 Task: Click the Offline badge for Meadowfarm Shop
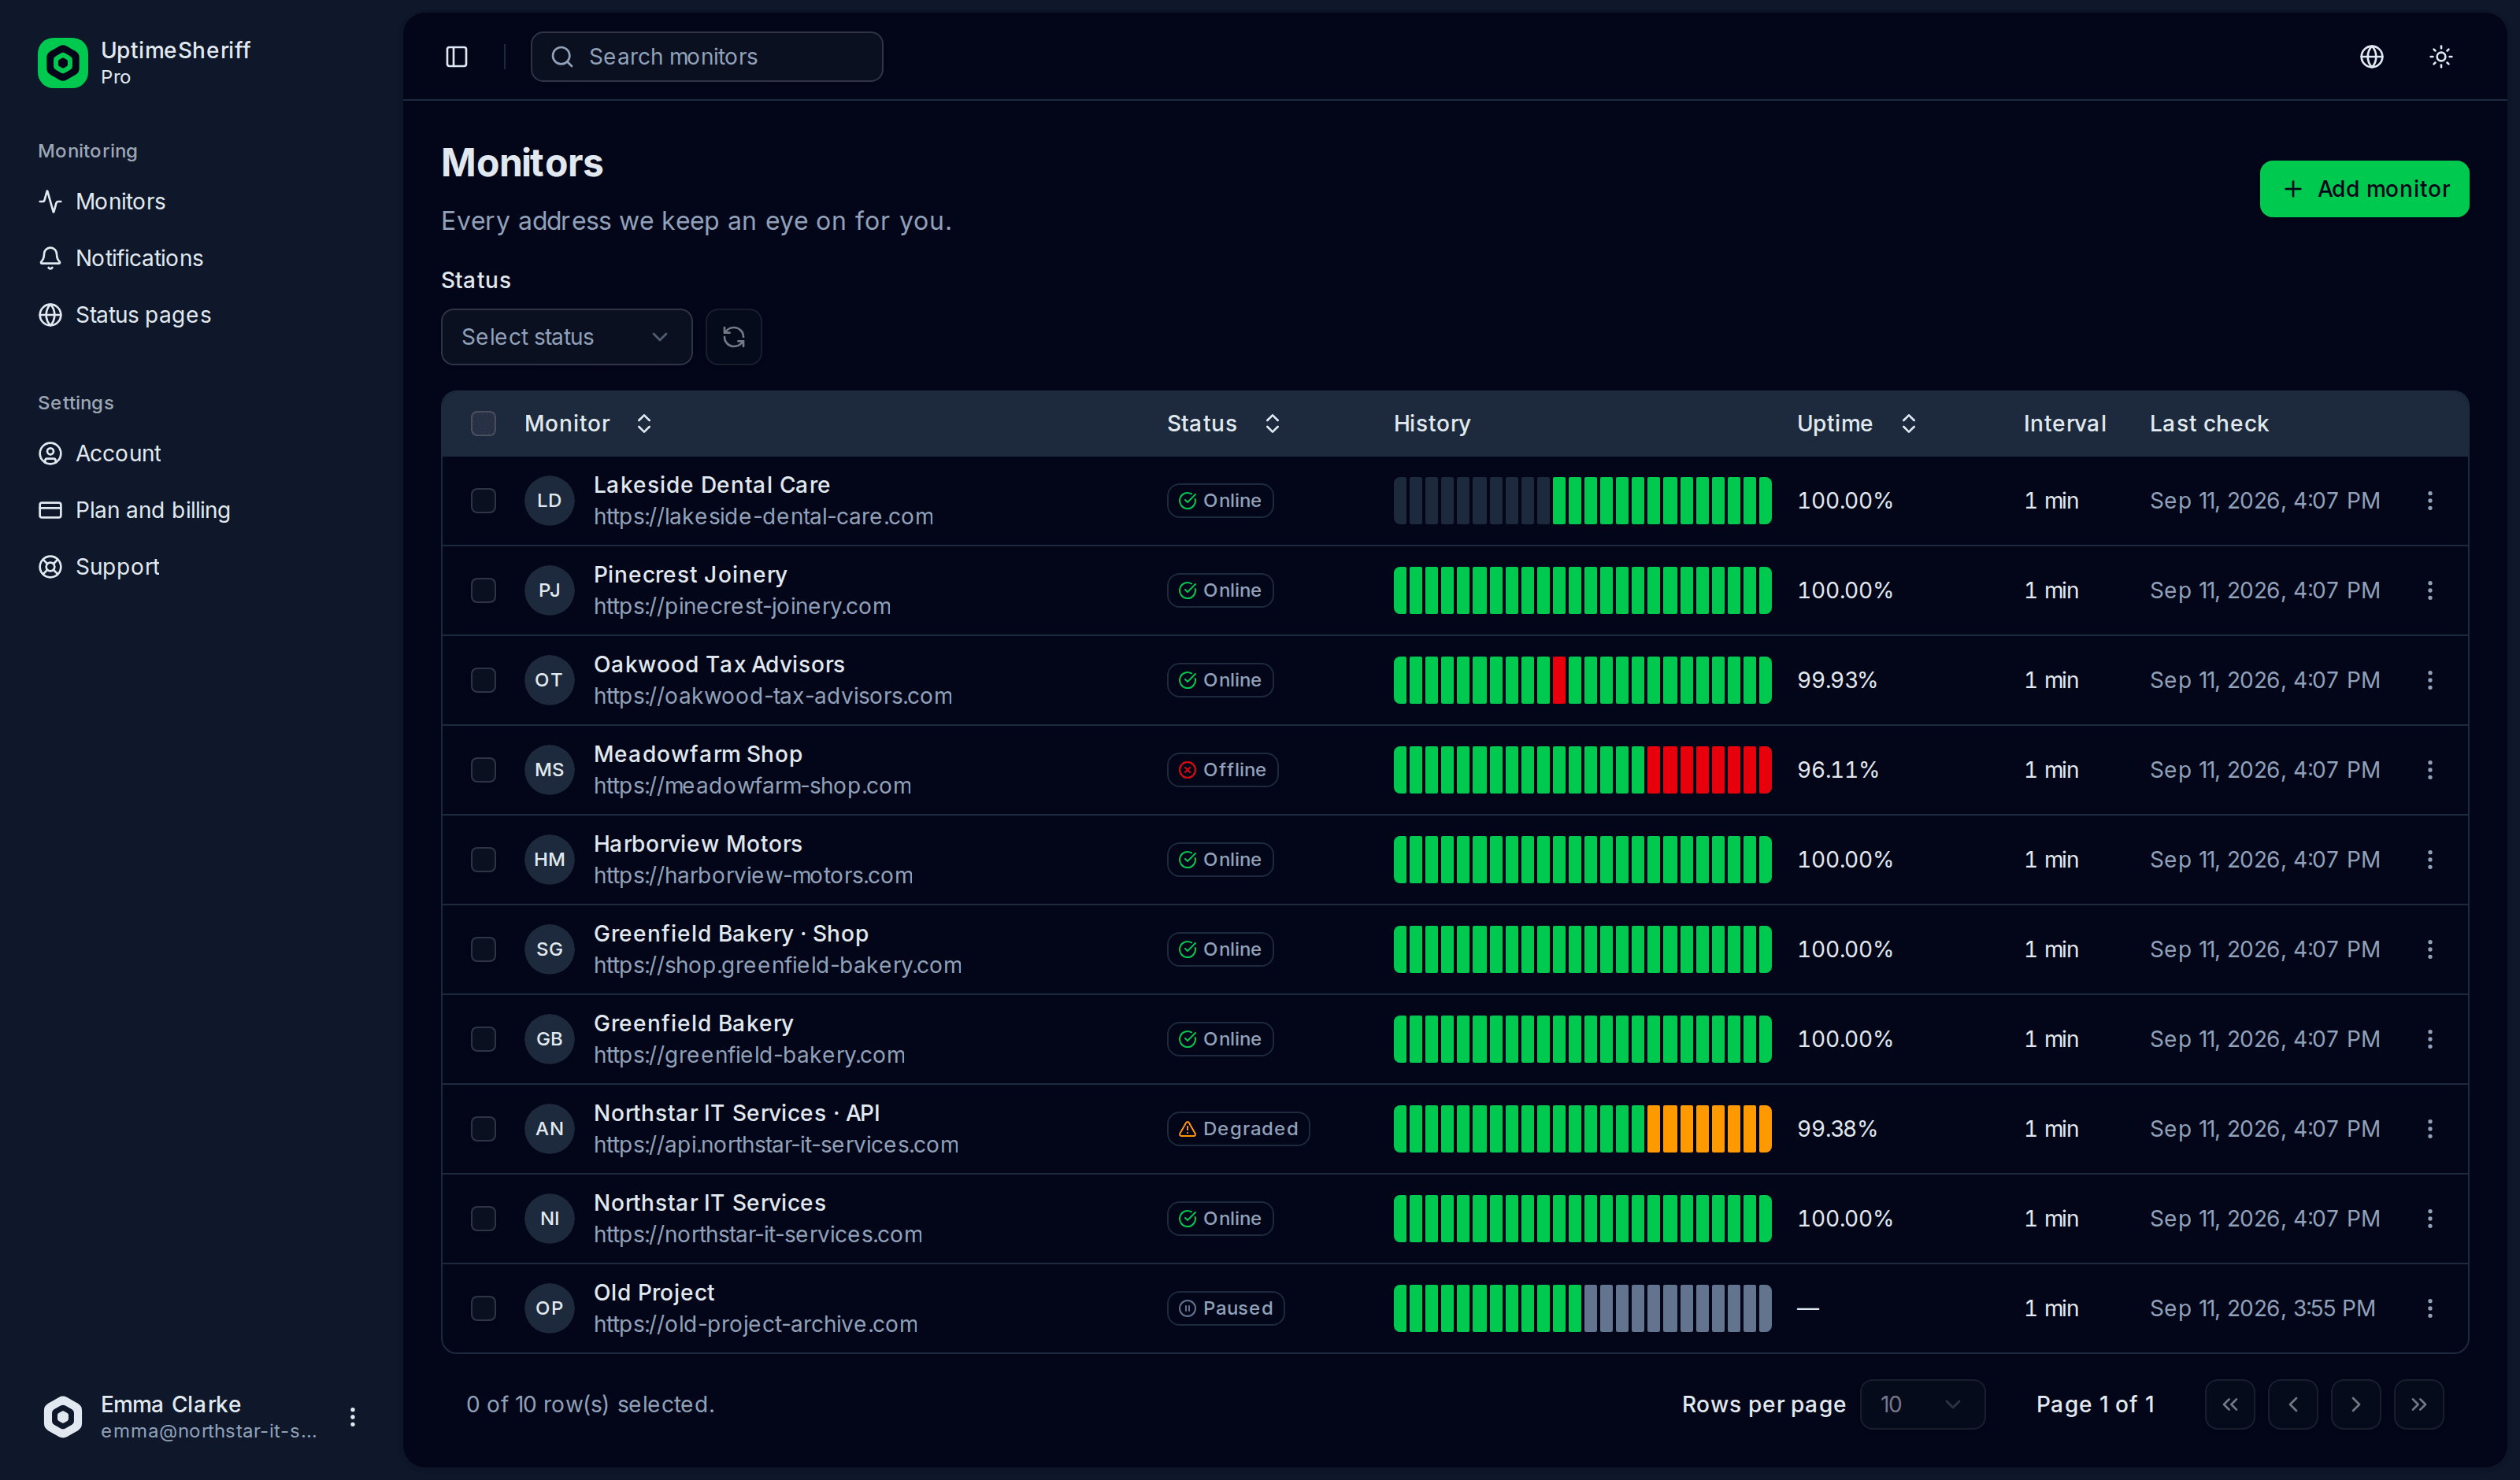pyautogui.click(x=1222, y=770)
